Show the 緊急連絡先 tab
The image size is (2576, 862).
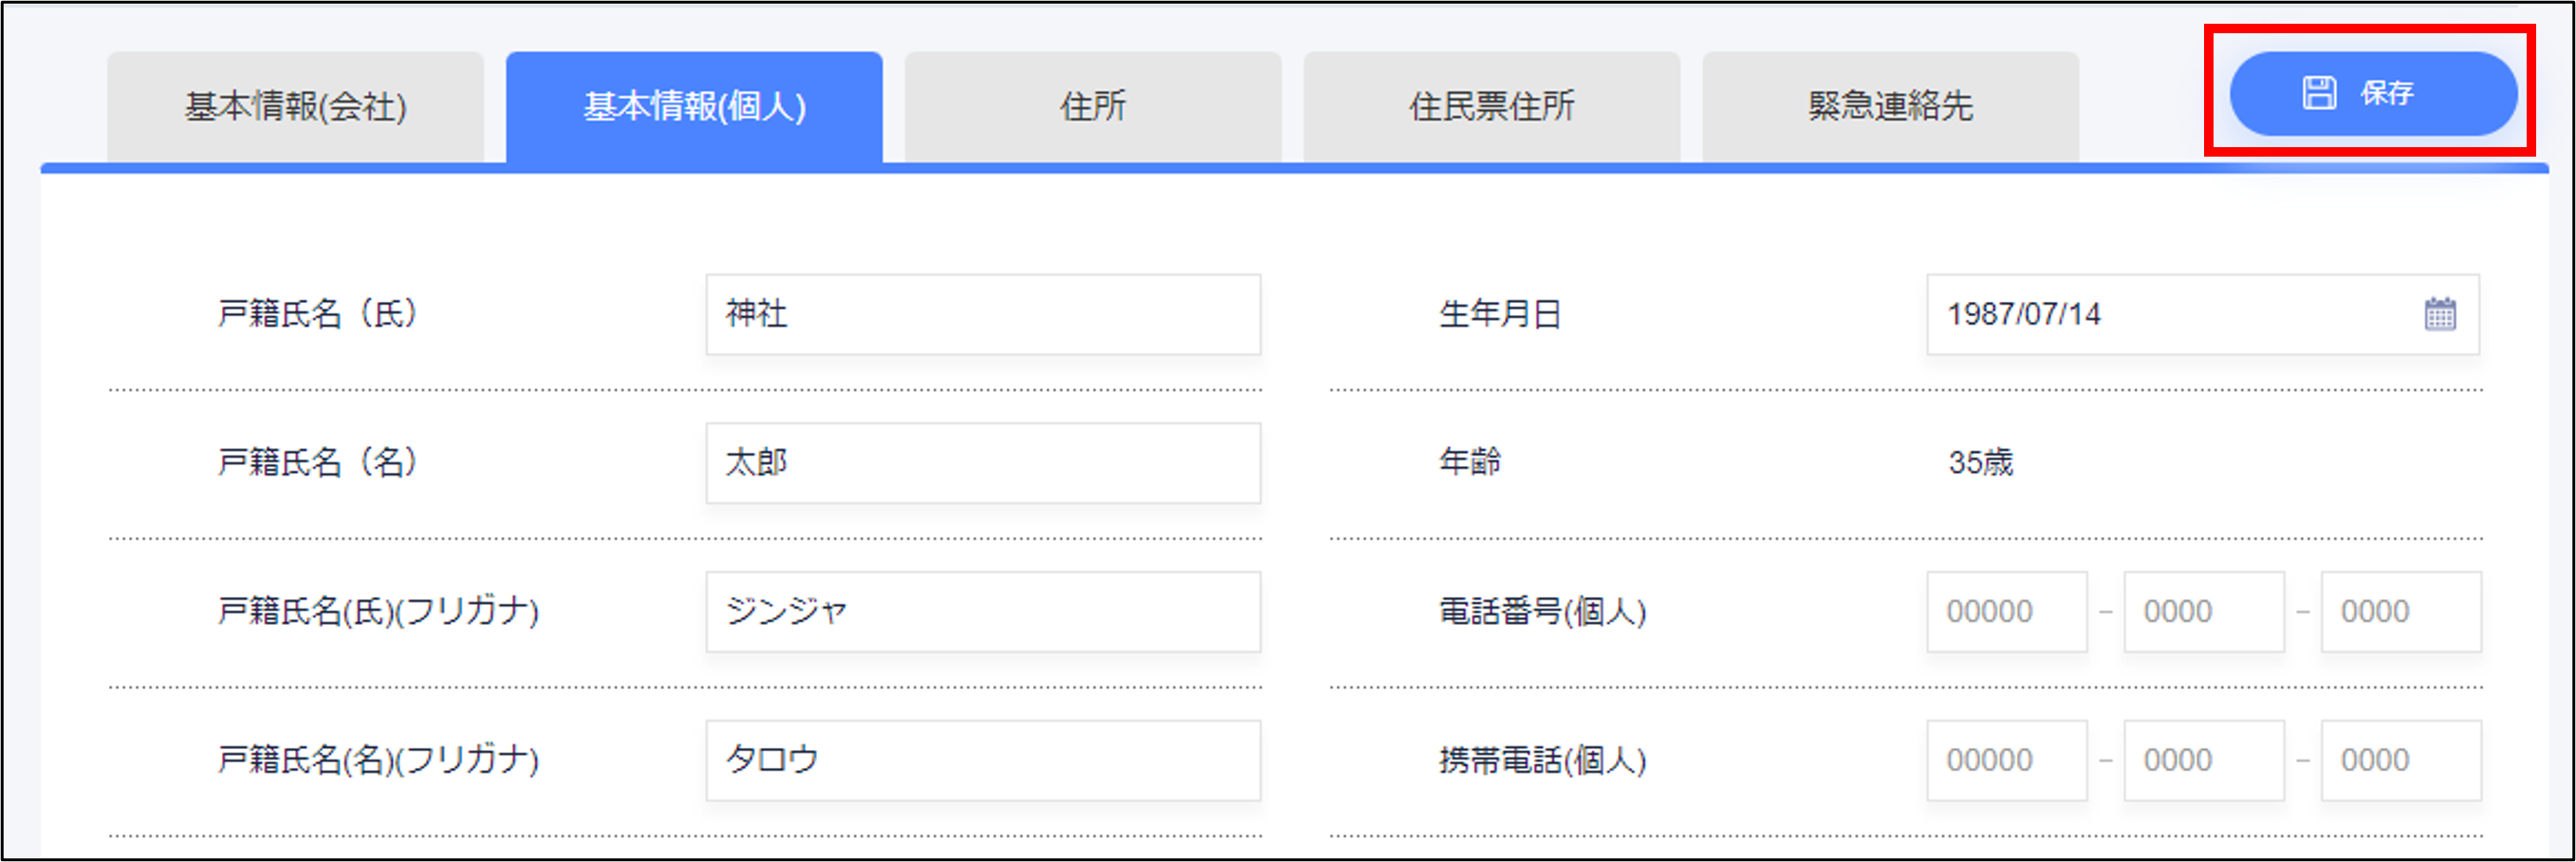[x=1890, y=107]
